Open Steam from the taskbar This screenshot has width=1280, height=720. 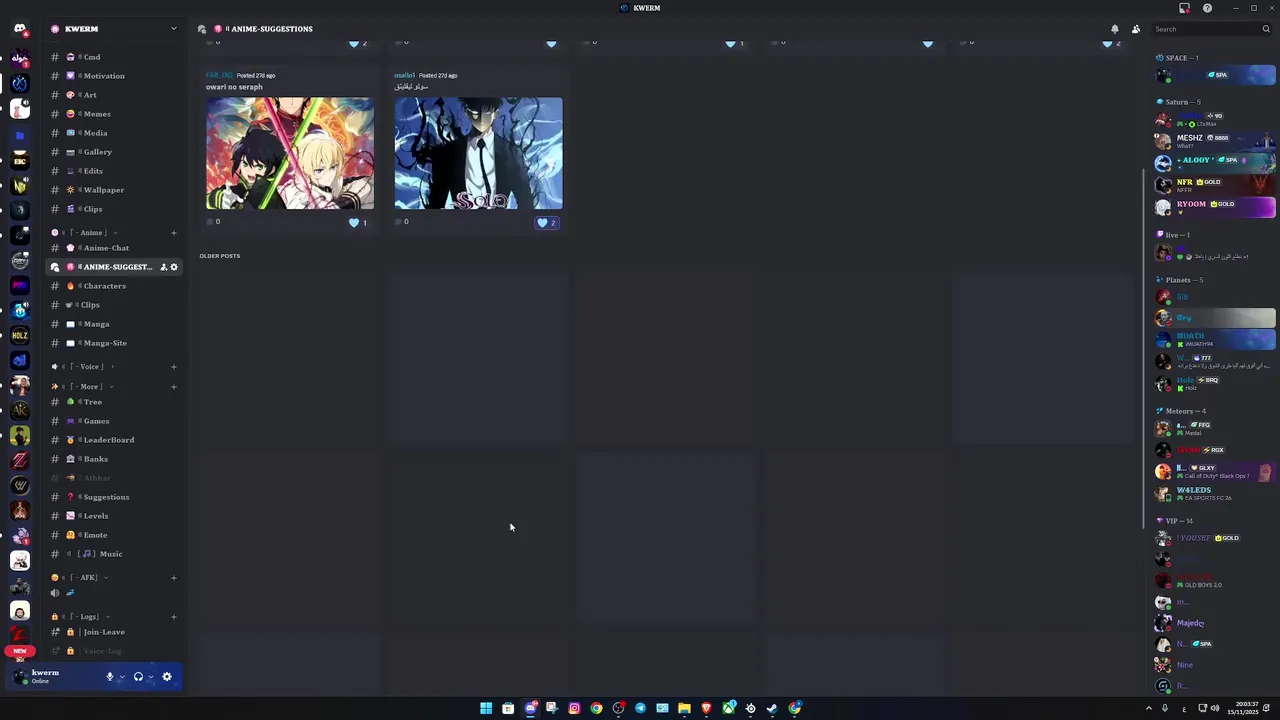click(772, 708)
